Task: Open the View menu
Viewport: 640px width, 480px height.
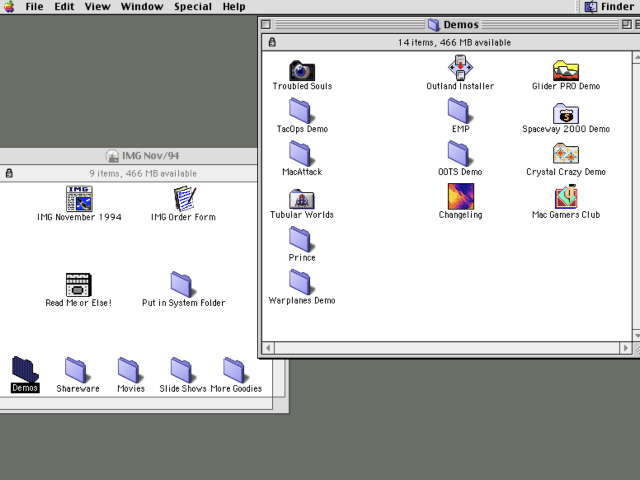Action: [98, 7]
